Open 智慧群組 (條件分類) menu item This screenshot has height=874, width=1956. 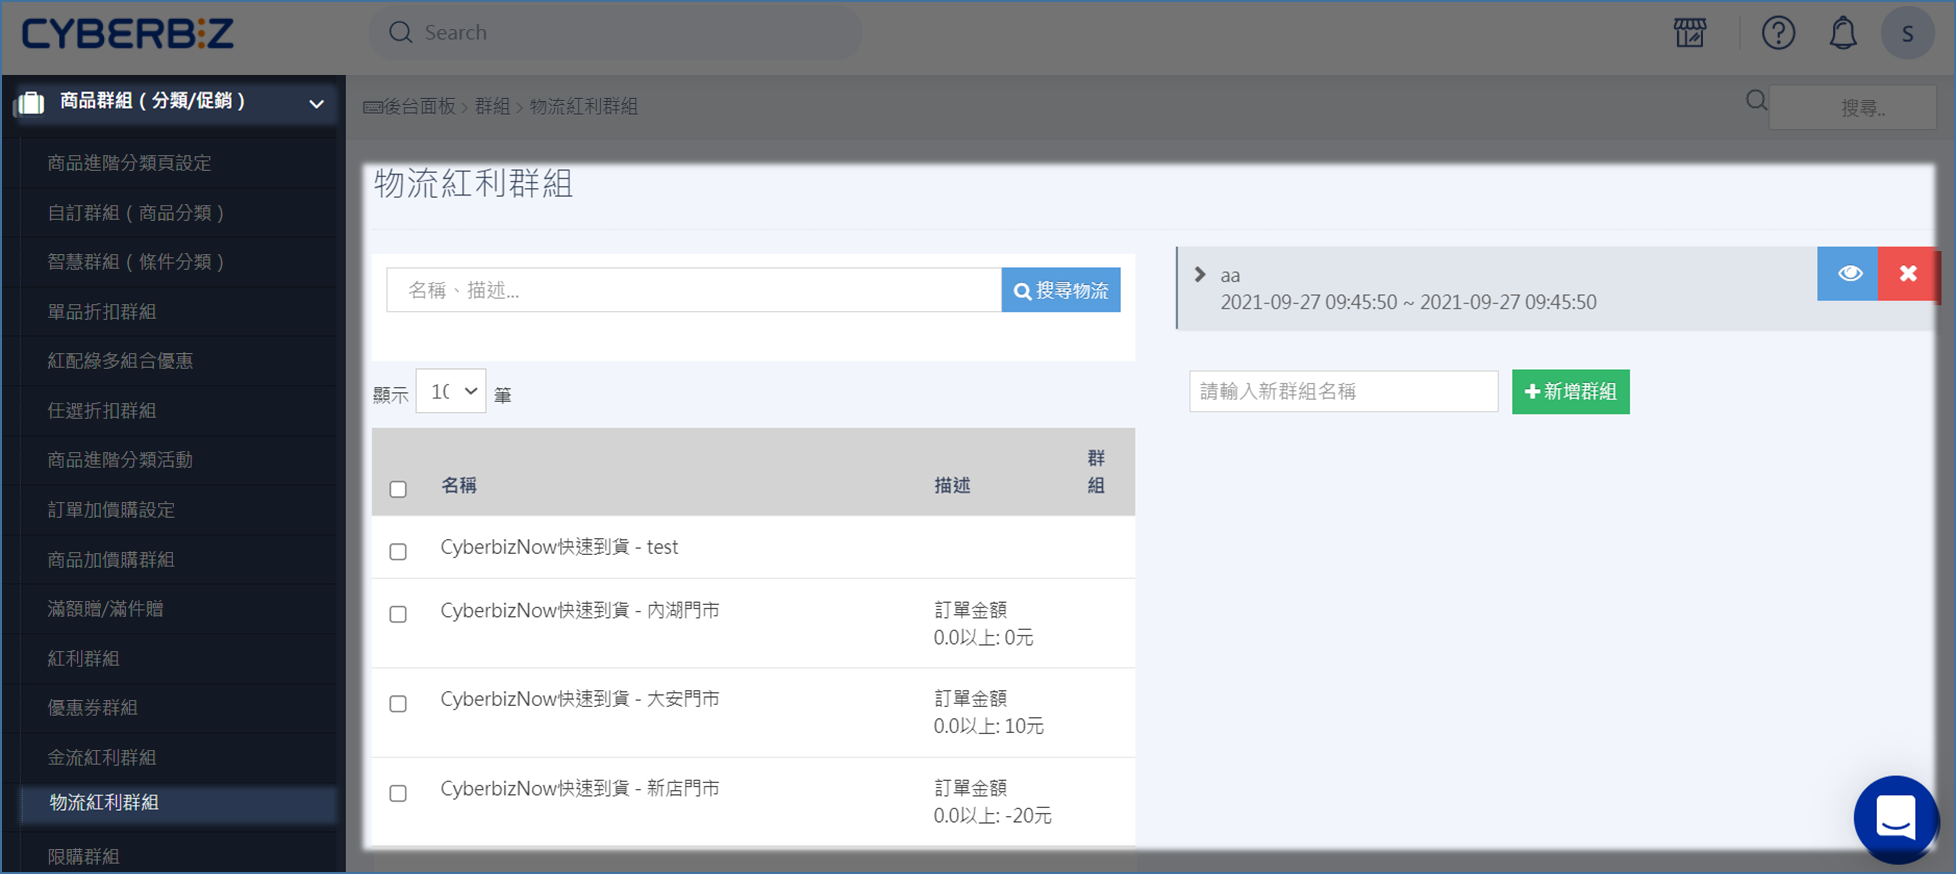(135, 261)
